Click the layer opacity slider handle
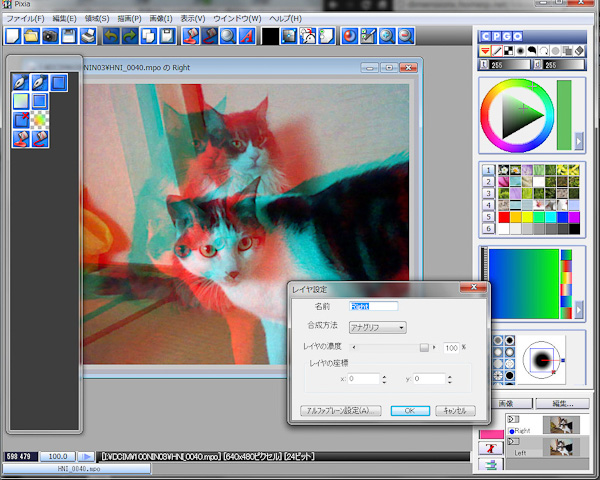Viewport: 600px width, 480px height. (424, 347)
